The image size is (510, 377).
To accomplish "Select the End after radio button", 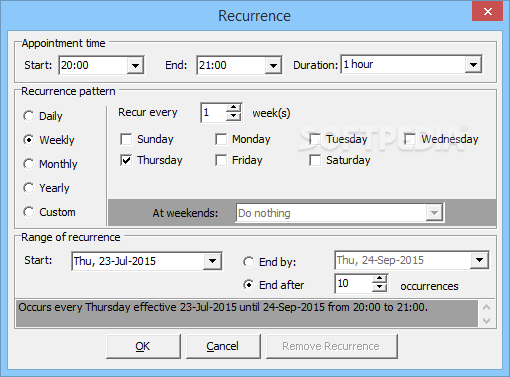I will click(249, 285).
